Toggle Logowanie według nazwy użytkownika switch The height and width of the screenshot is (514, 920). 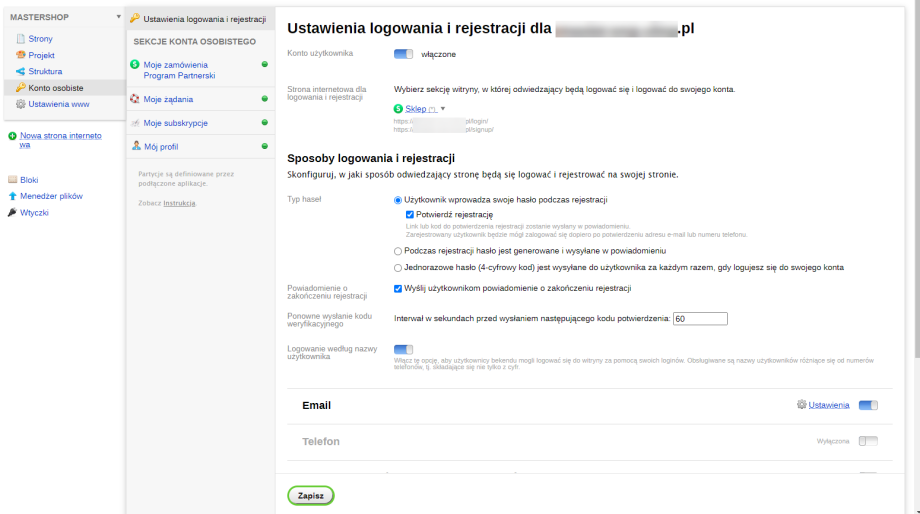point(403,350)
